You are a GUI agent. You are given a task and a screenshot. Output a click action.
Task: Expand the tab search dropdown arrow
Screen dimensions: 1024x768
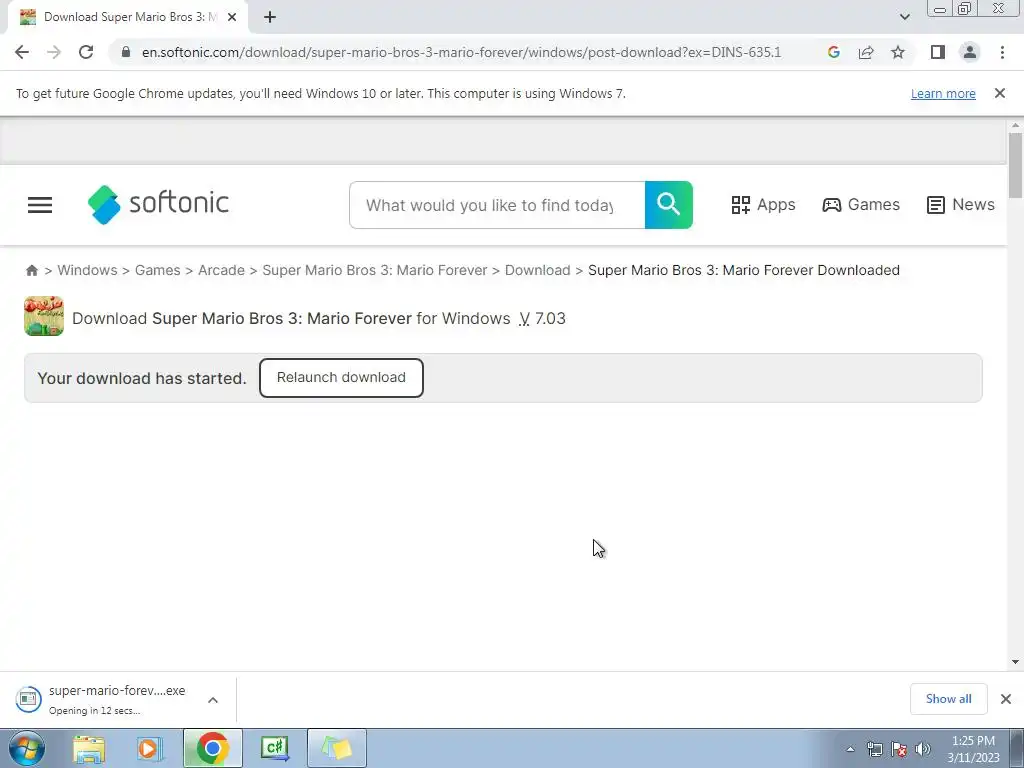904,17
